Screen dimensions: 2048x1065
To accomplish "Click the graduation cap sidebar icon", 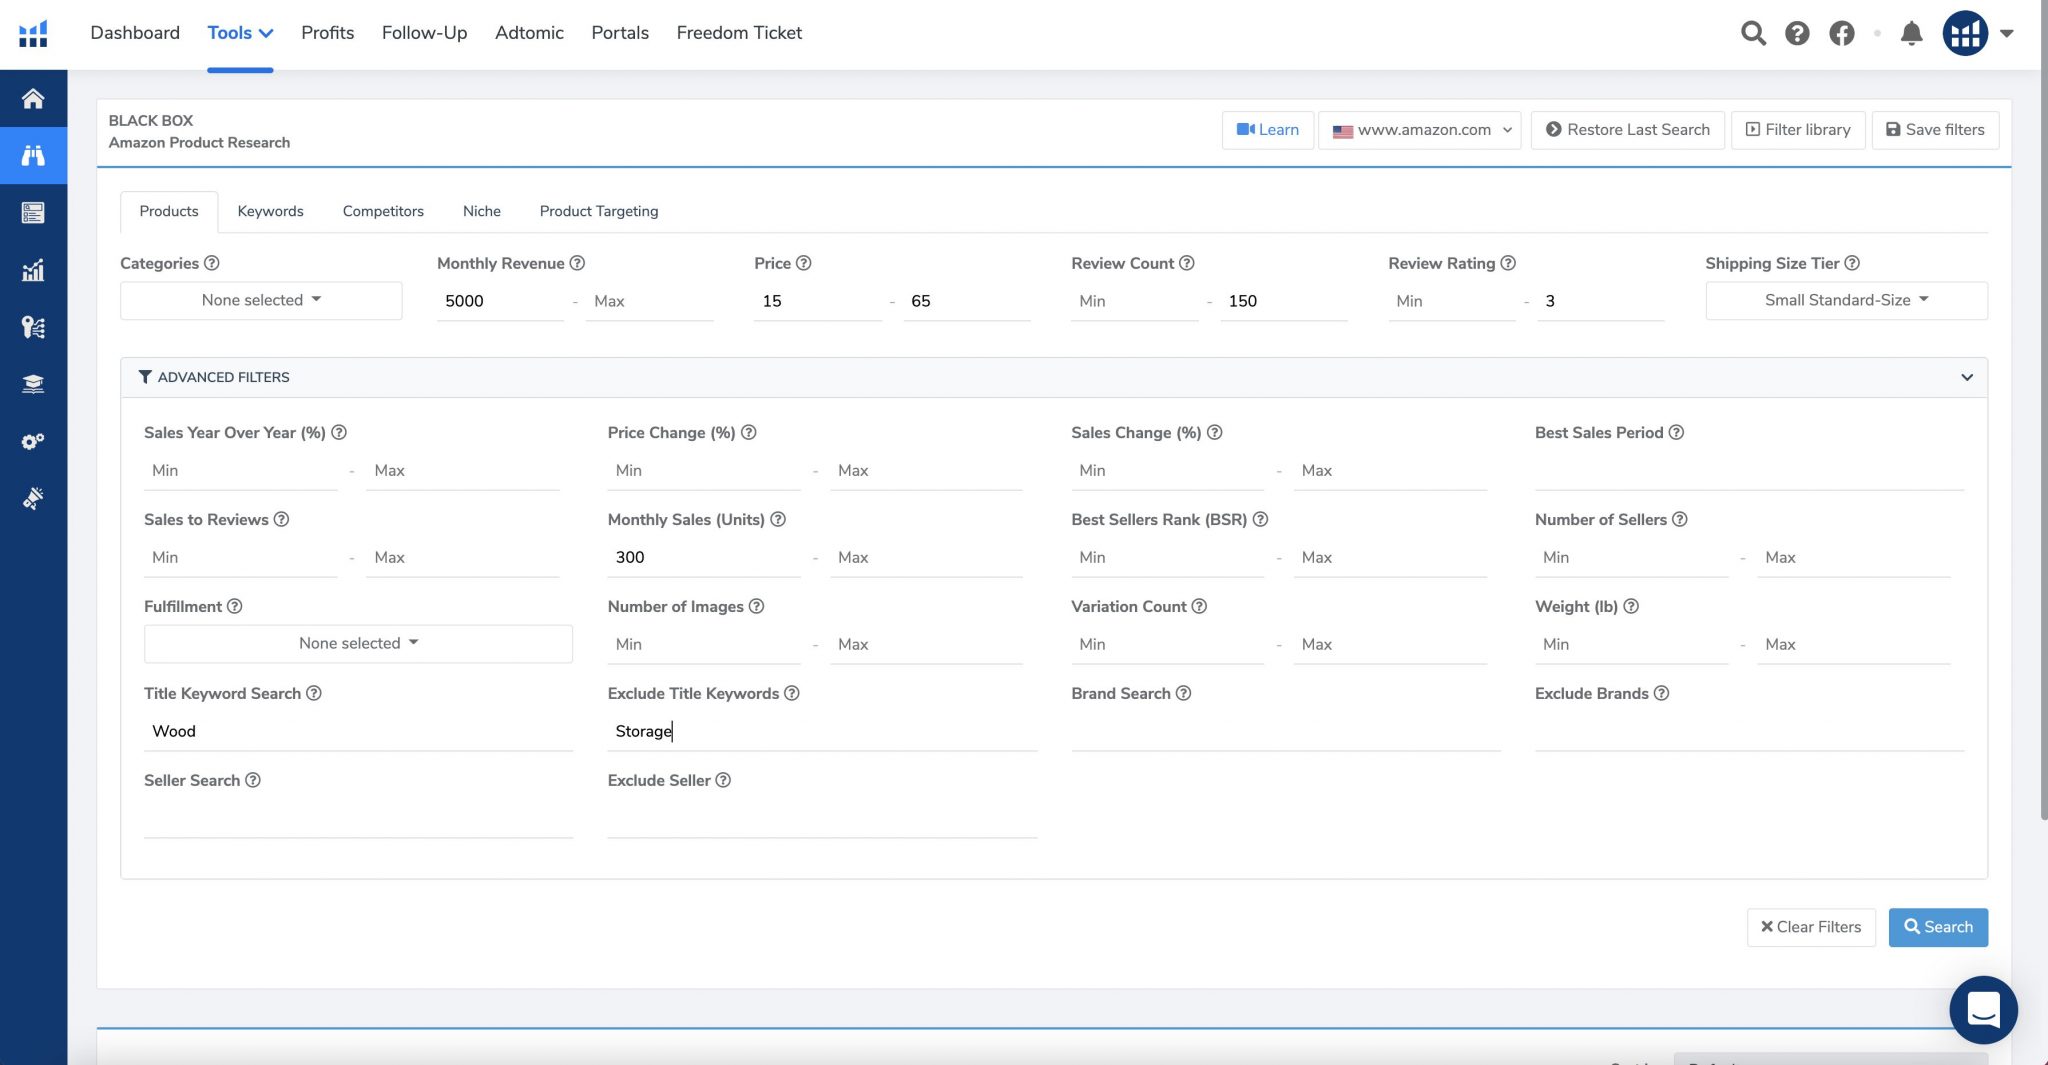I will [33, 384].
